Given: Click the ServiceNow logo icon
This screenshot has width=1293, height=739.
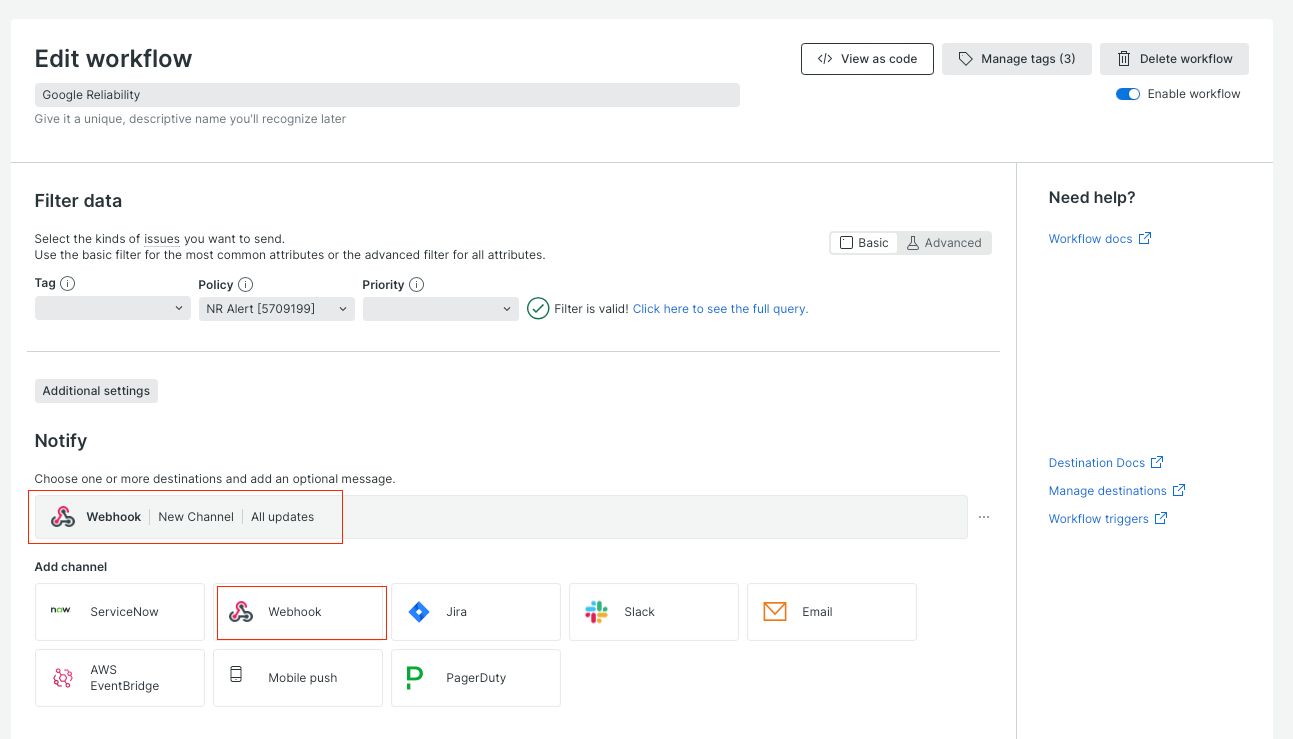Looking at the screenshot, I should tap(61, 611).
